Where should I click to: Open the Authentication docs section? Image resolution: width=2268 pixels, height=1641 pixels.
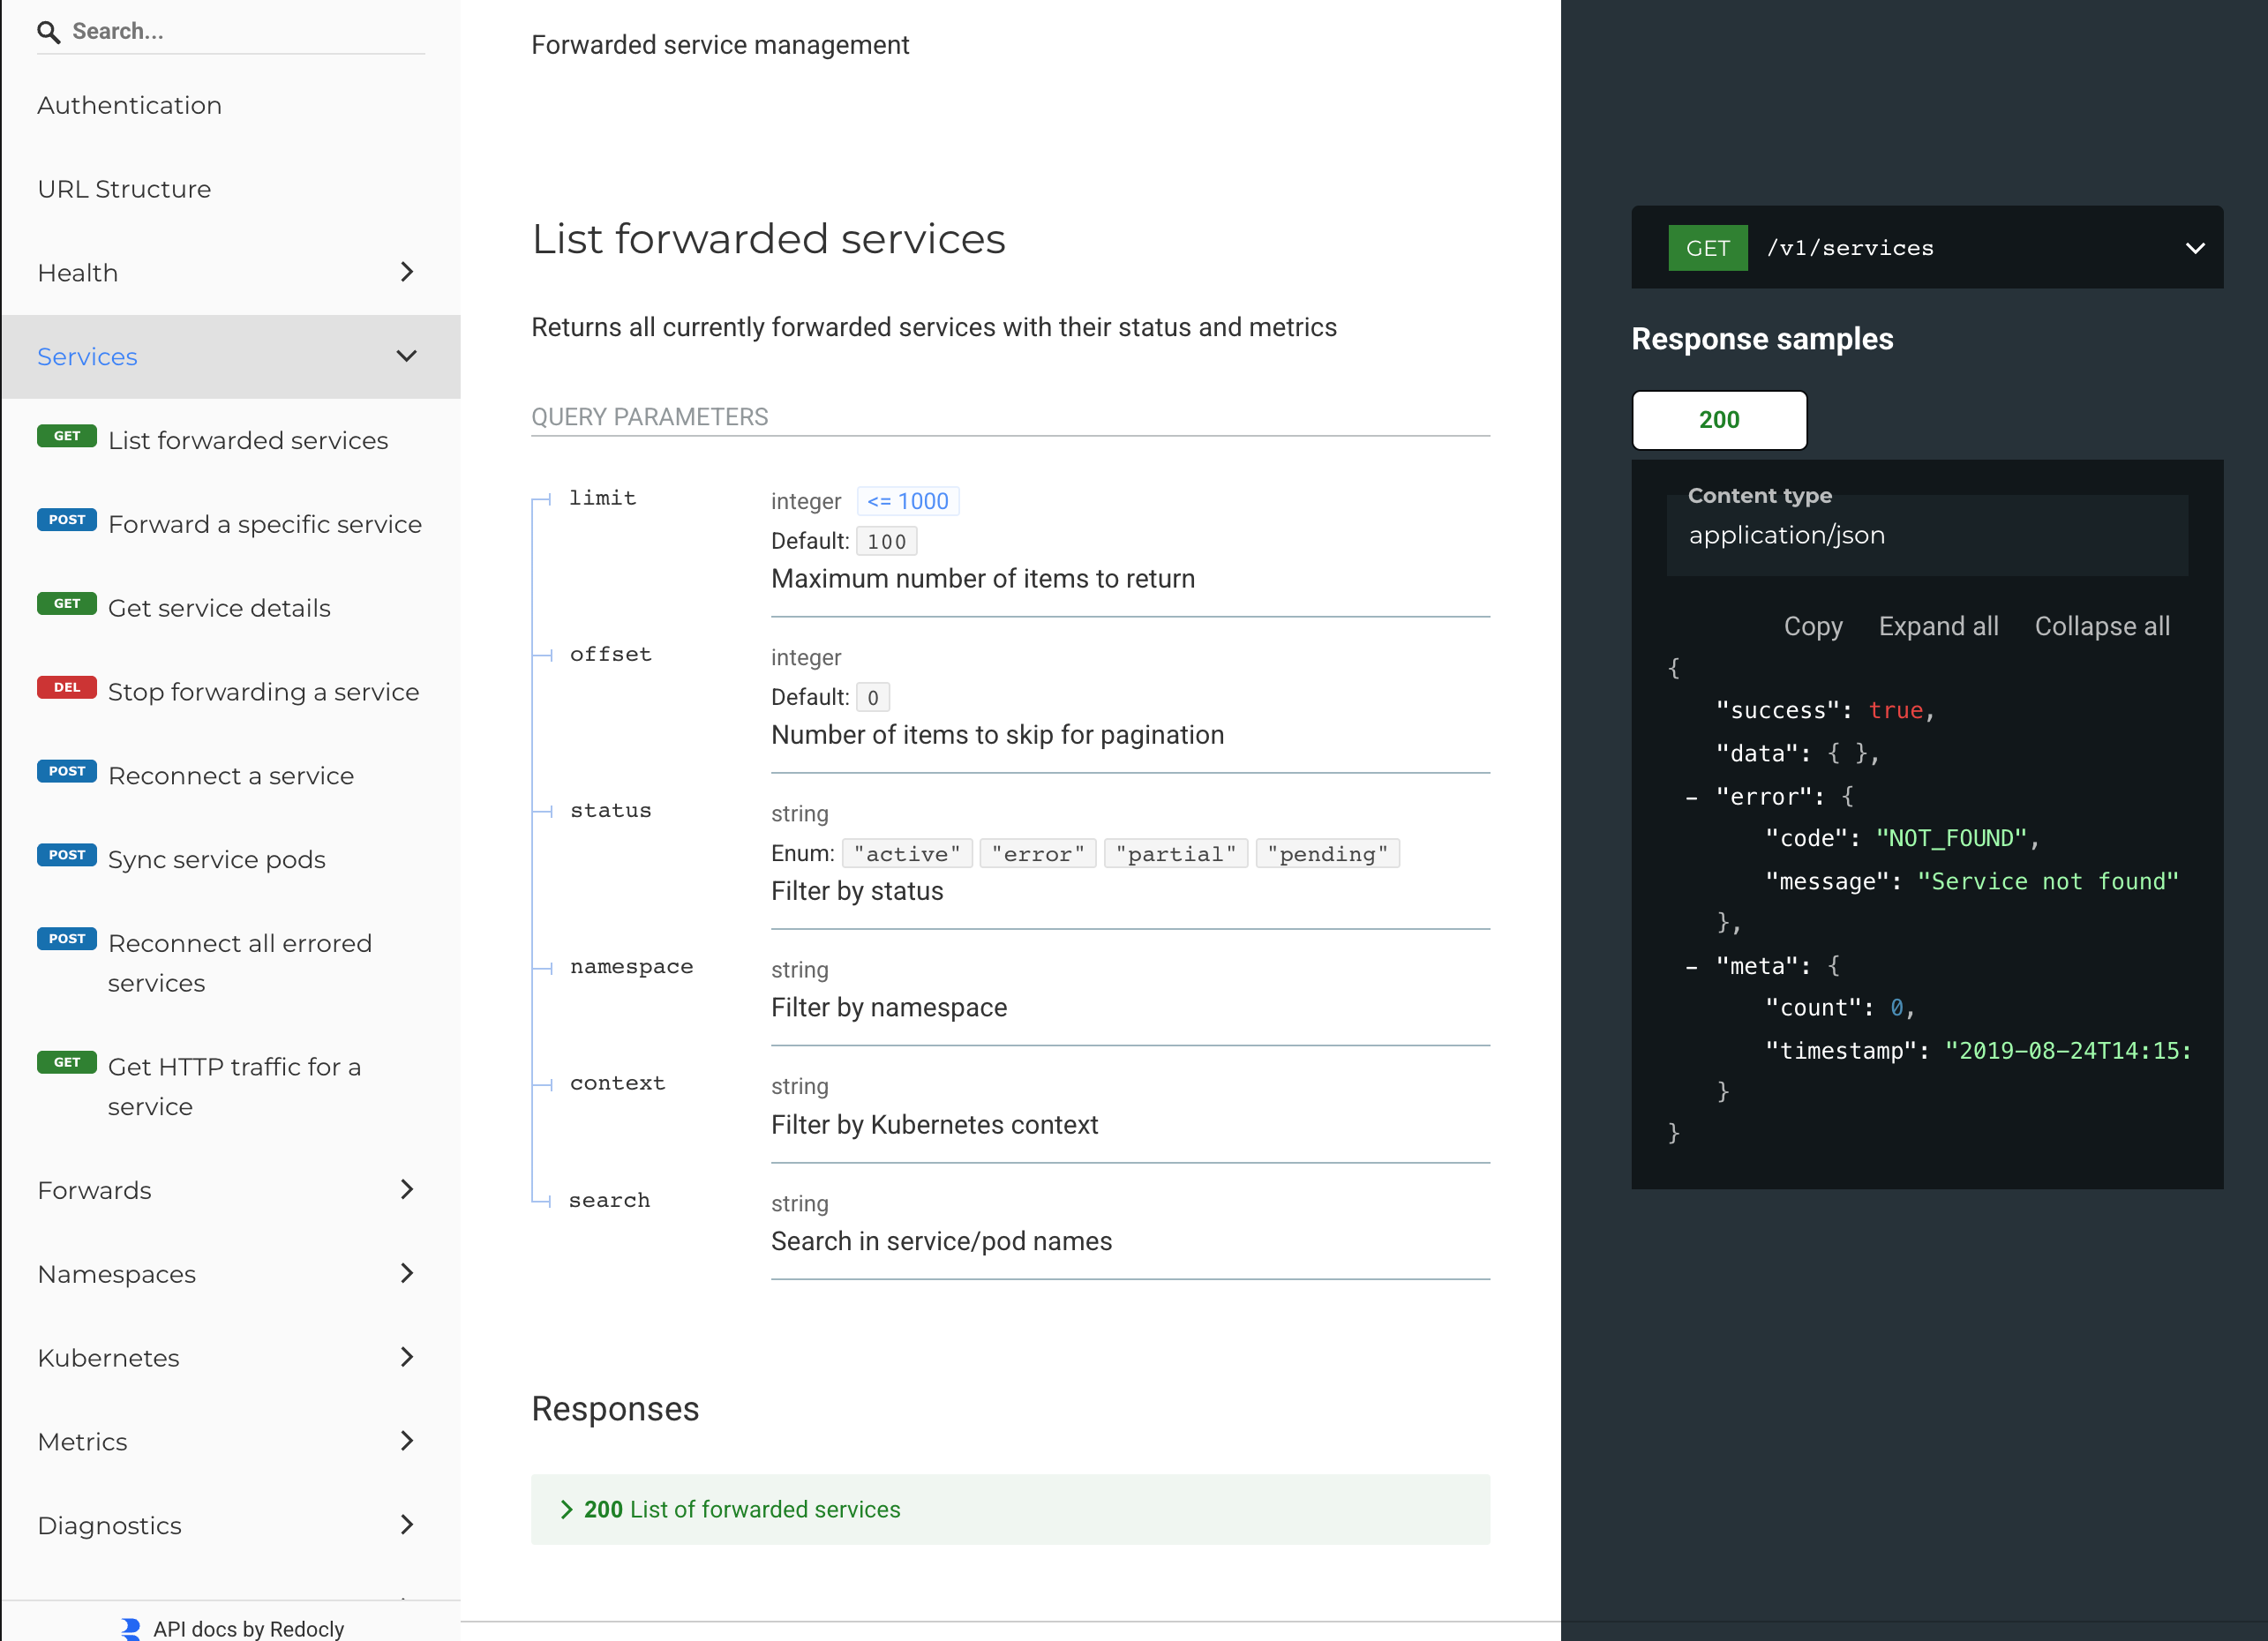[x=129, y=104]
